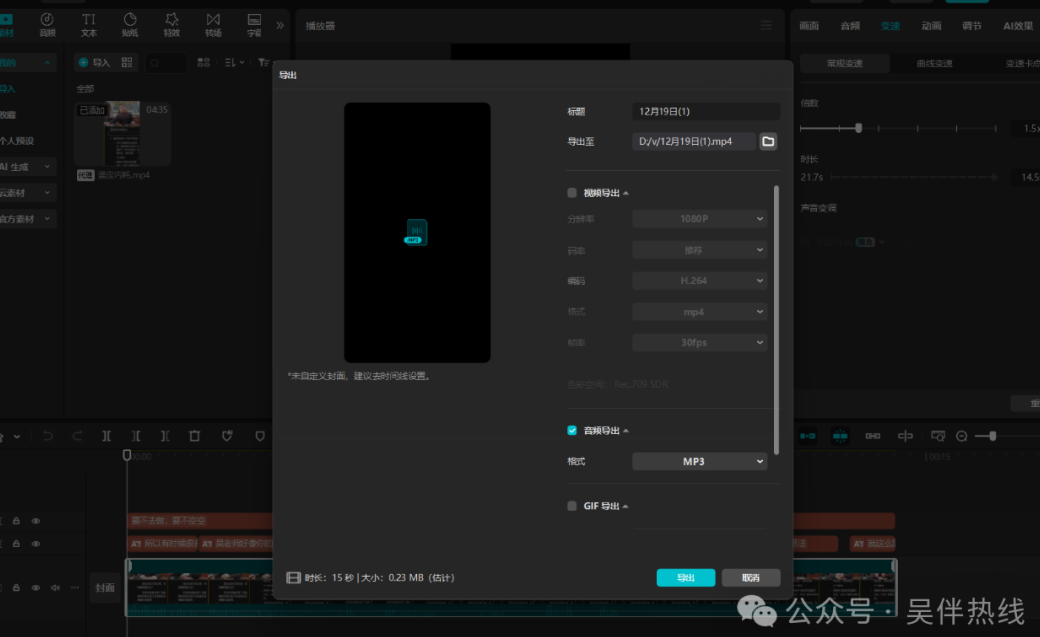The width and height of the screenshot is (1040, 637).
Task: Select the 常规变速 normal speed sub-tab
Action: (844, 64)
